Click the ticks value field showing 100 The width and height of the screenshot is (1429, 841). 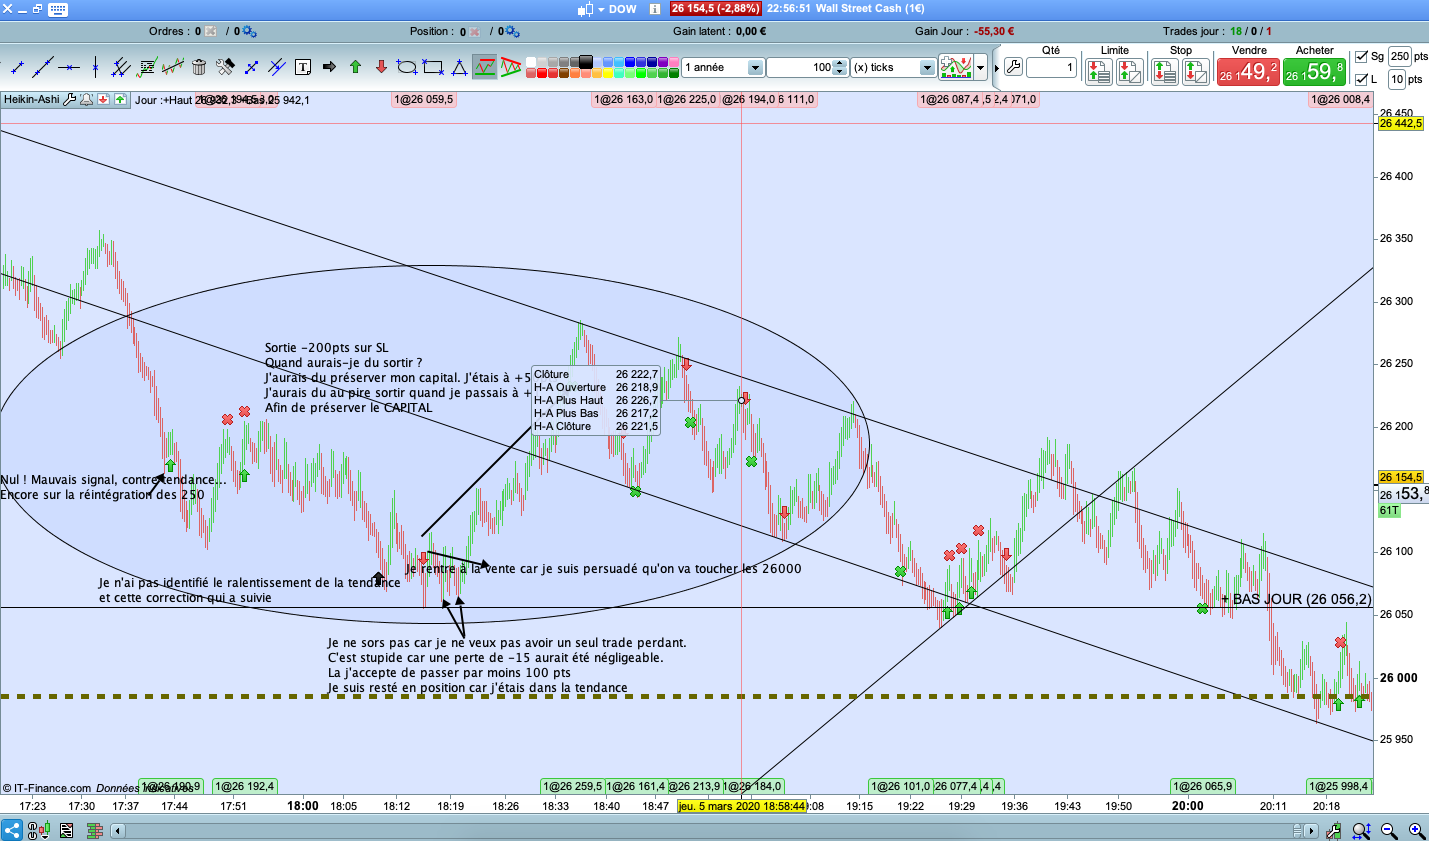point(800,67)
